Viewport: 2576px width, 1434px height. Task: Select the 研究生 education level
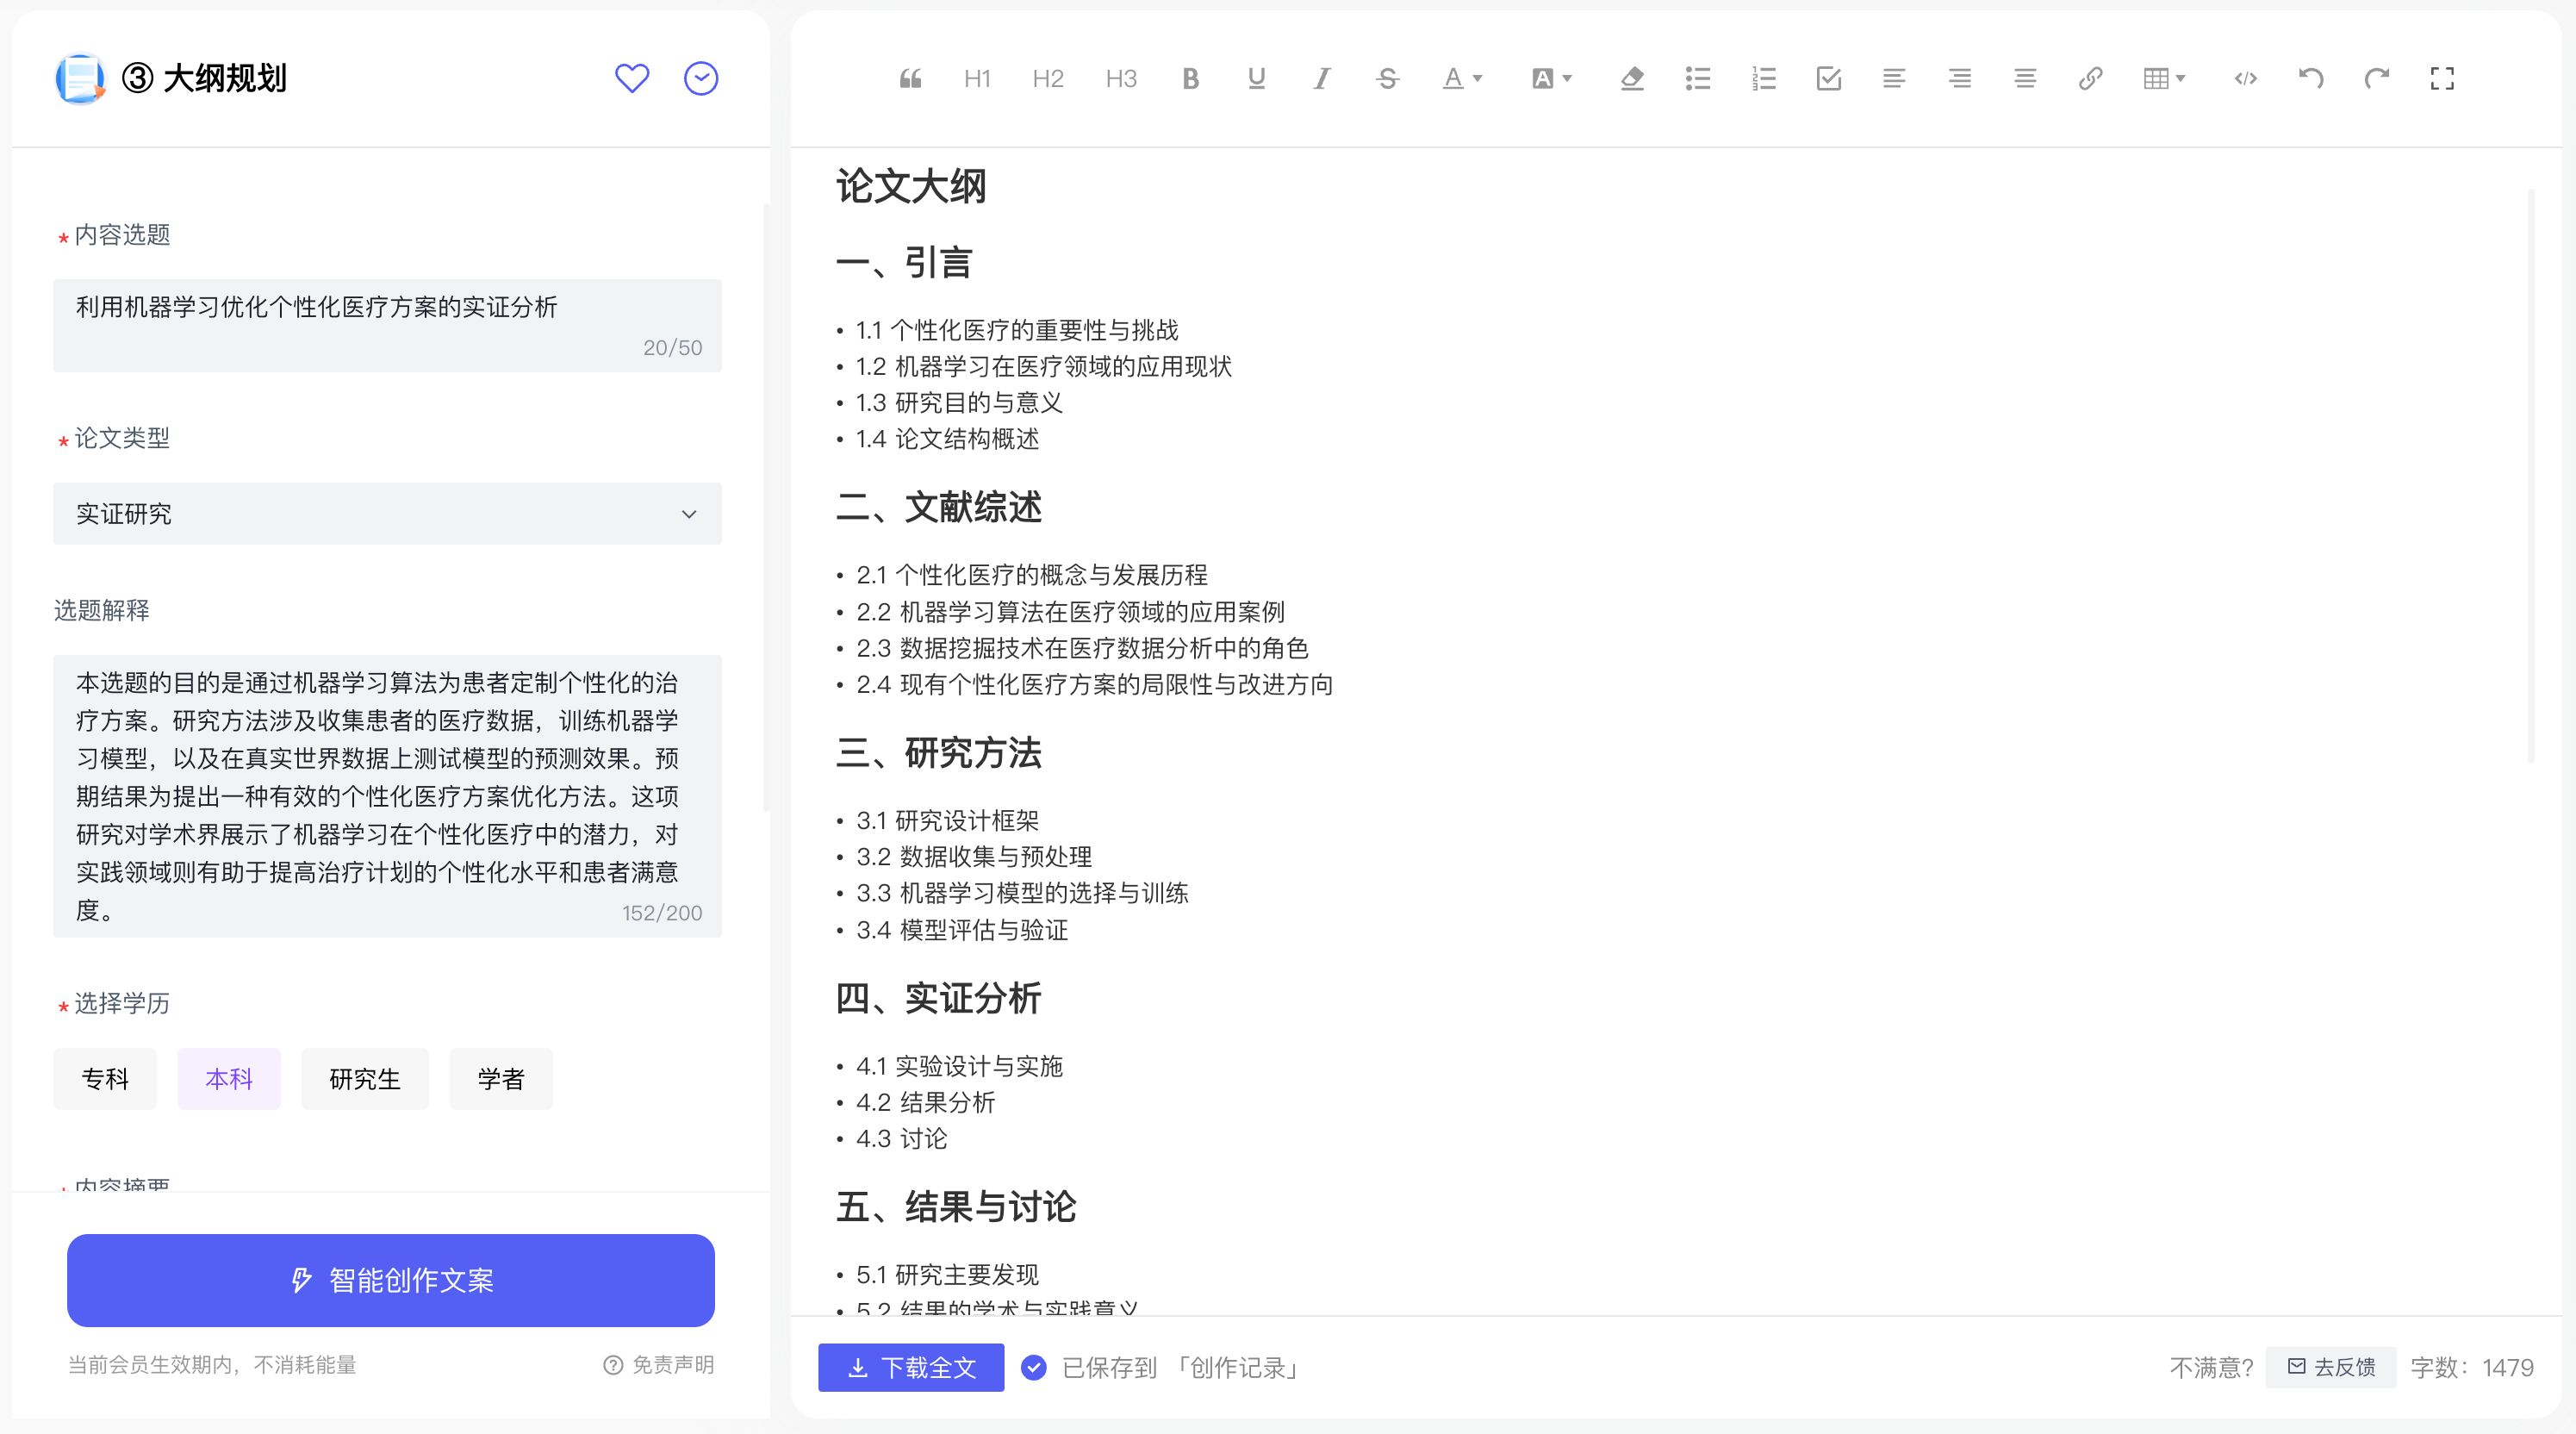point(364,1079)
